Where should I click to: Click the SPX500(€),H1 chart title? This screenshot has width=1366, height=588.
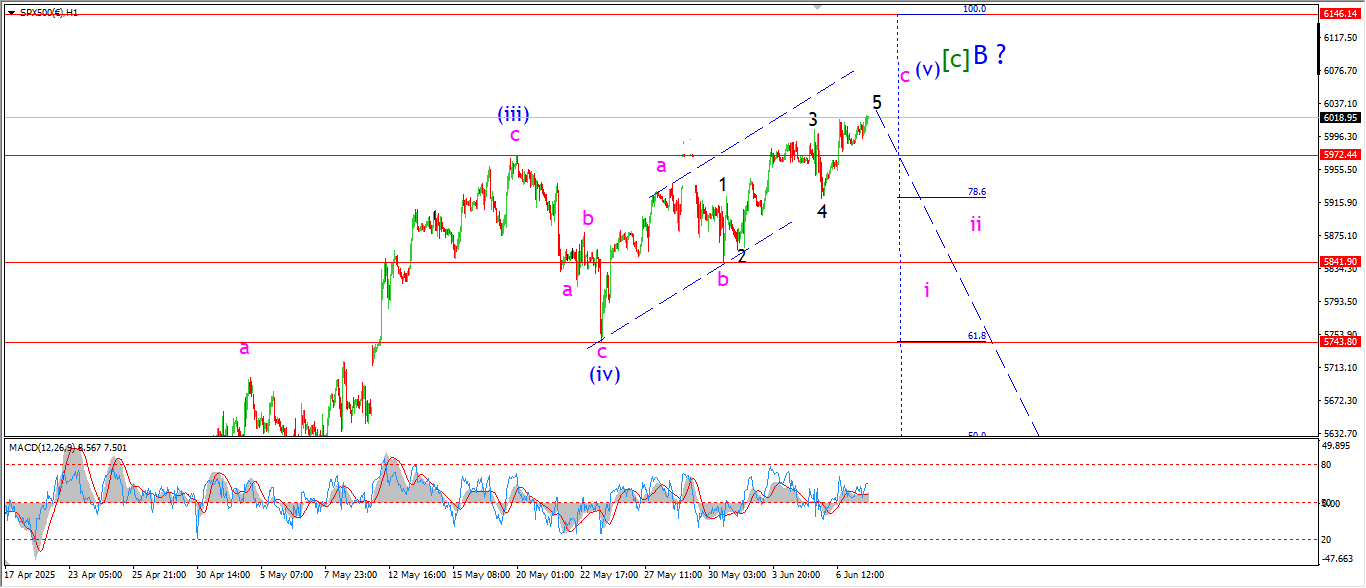pyautogui.click(x=49, y=12)
